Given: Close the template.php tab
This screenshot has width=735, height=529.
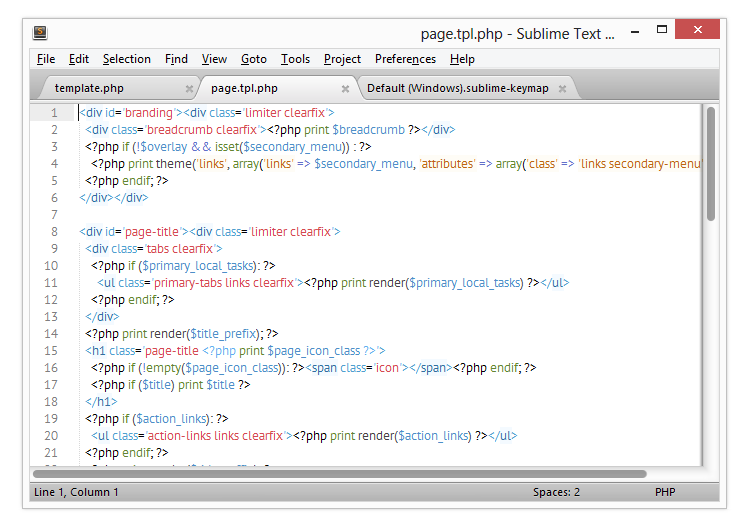Looking at the screenshot, I should (189, 89).
